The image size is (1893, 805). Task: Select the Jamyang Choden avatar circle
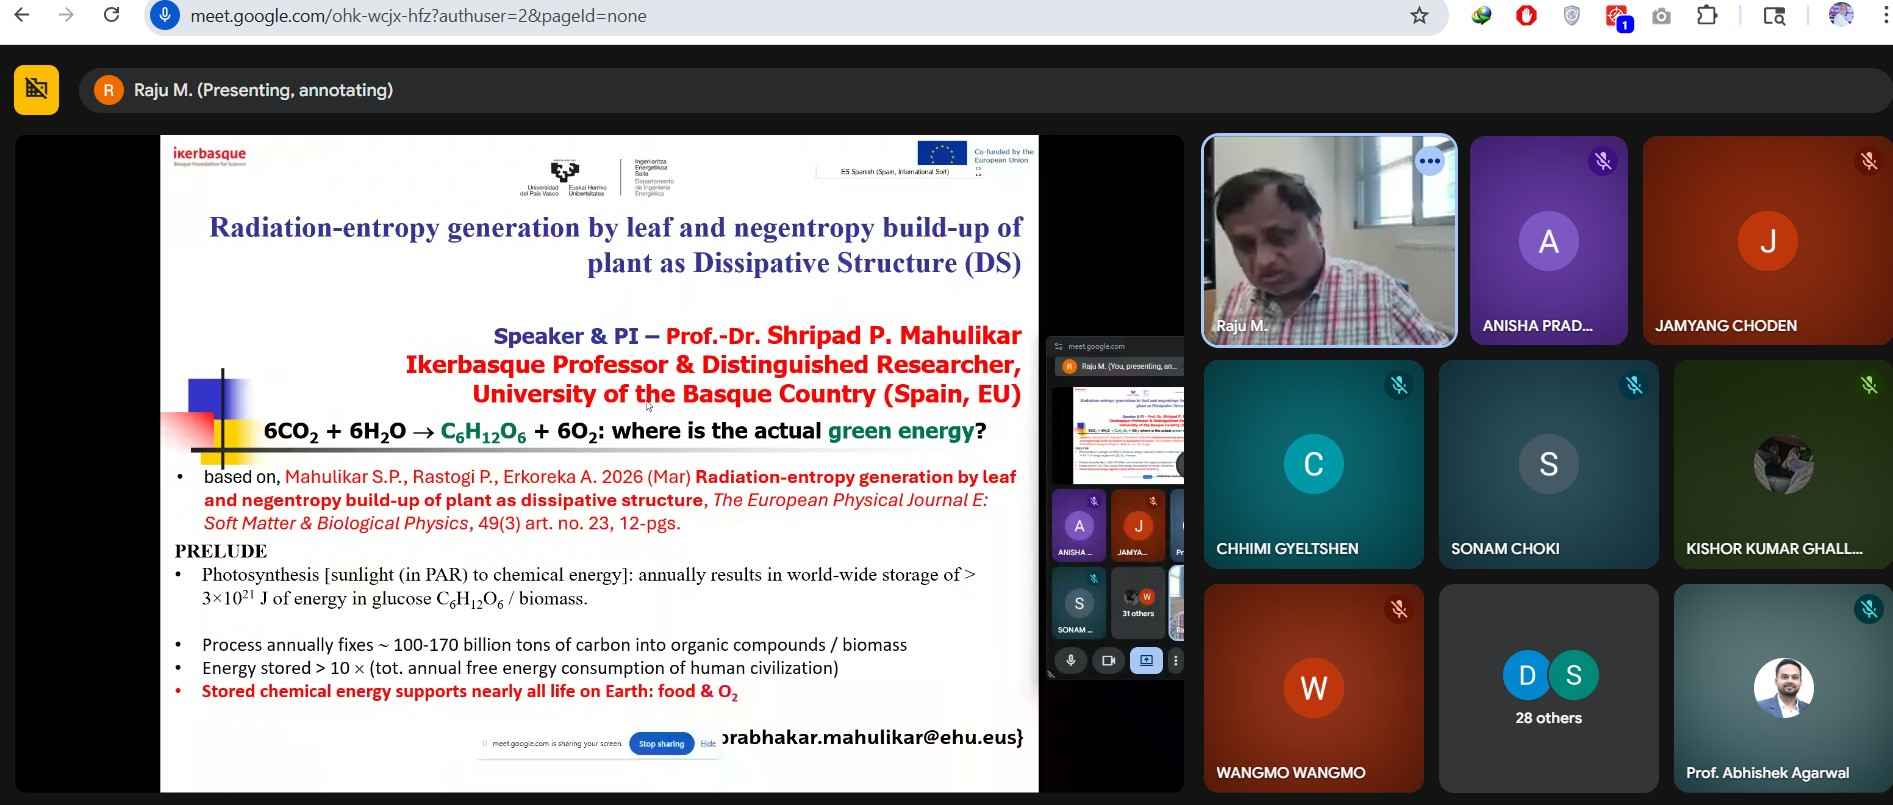coord(1768,241)
